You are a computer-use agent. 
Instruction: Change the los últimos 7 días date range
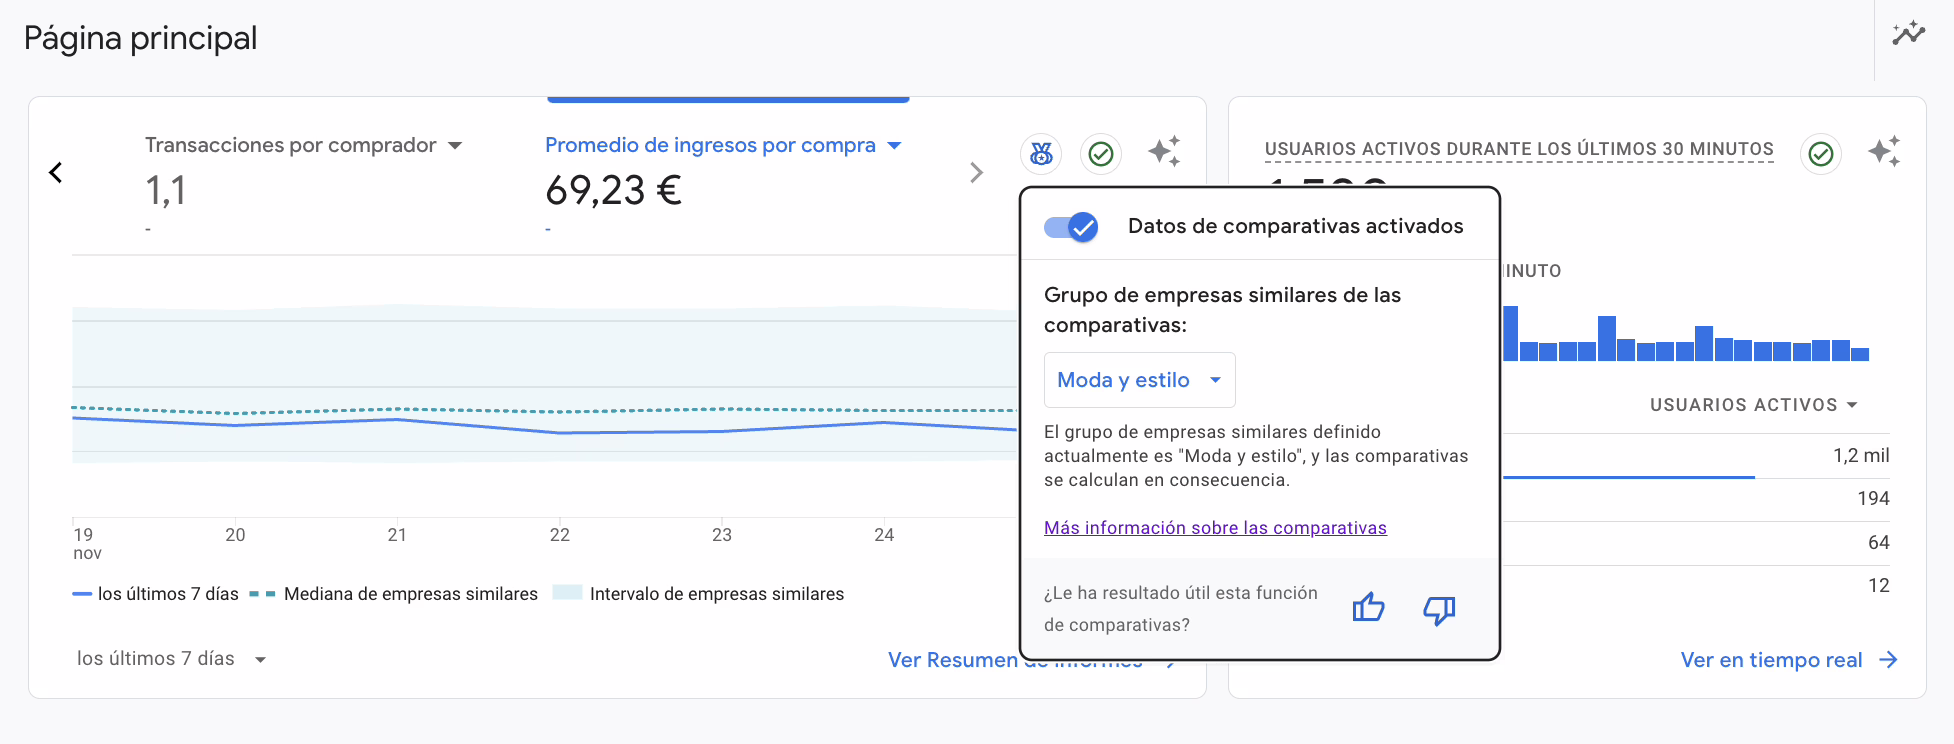171,659
